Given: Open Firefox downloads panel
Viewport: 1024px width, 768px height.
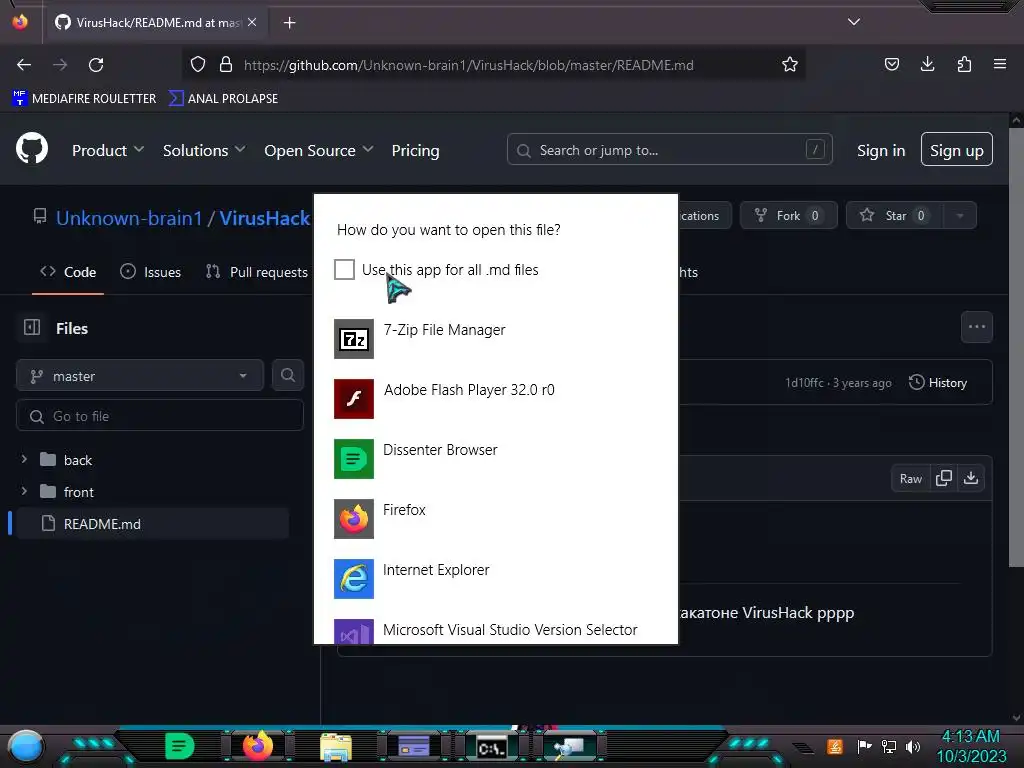Looking at the screenshot, I should coord(927,64).
